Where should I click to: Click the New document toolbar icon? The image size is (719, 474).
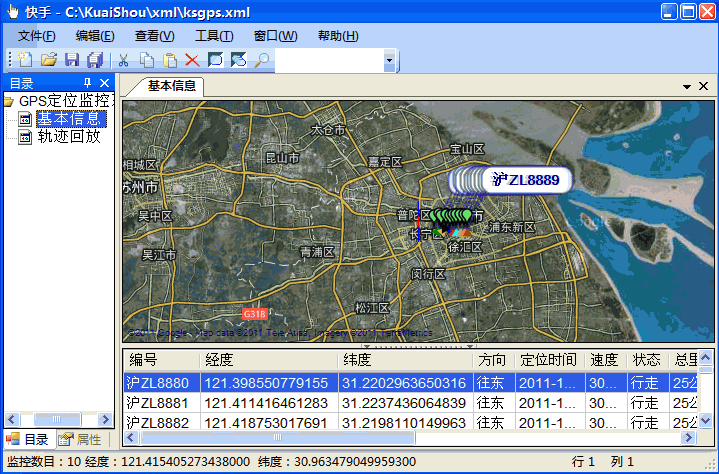click(25, 60)
